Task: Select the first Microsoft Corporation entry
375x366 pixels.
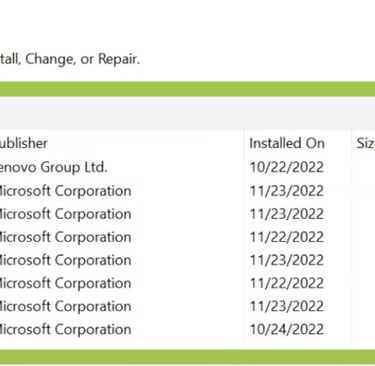Action: pyautogui.click(x=65, y=191)
